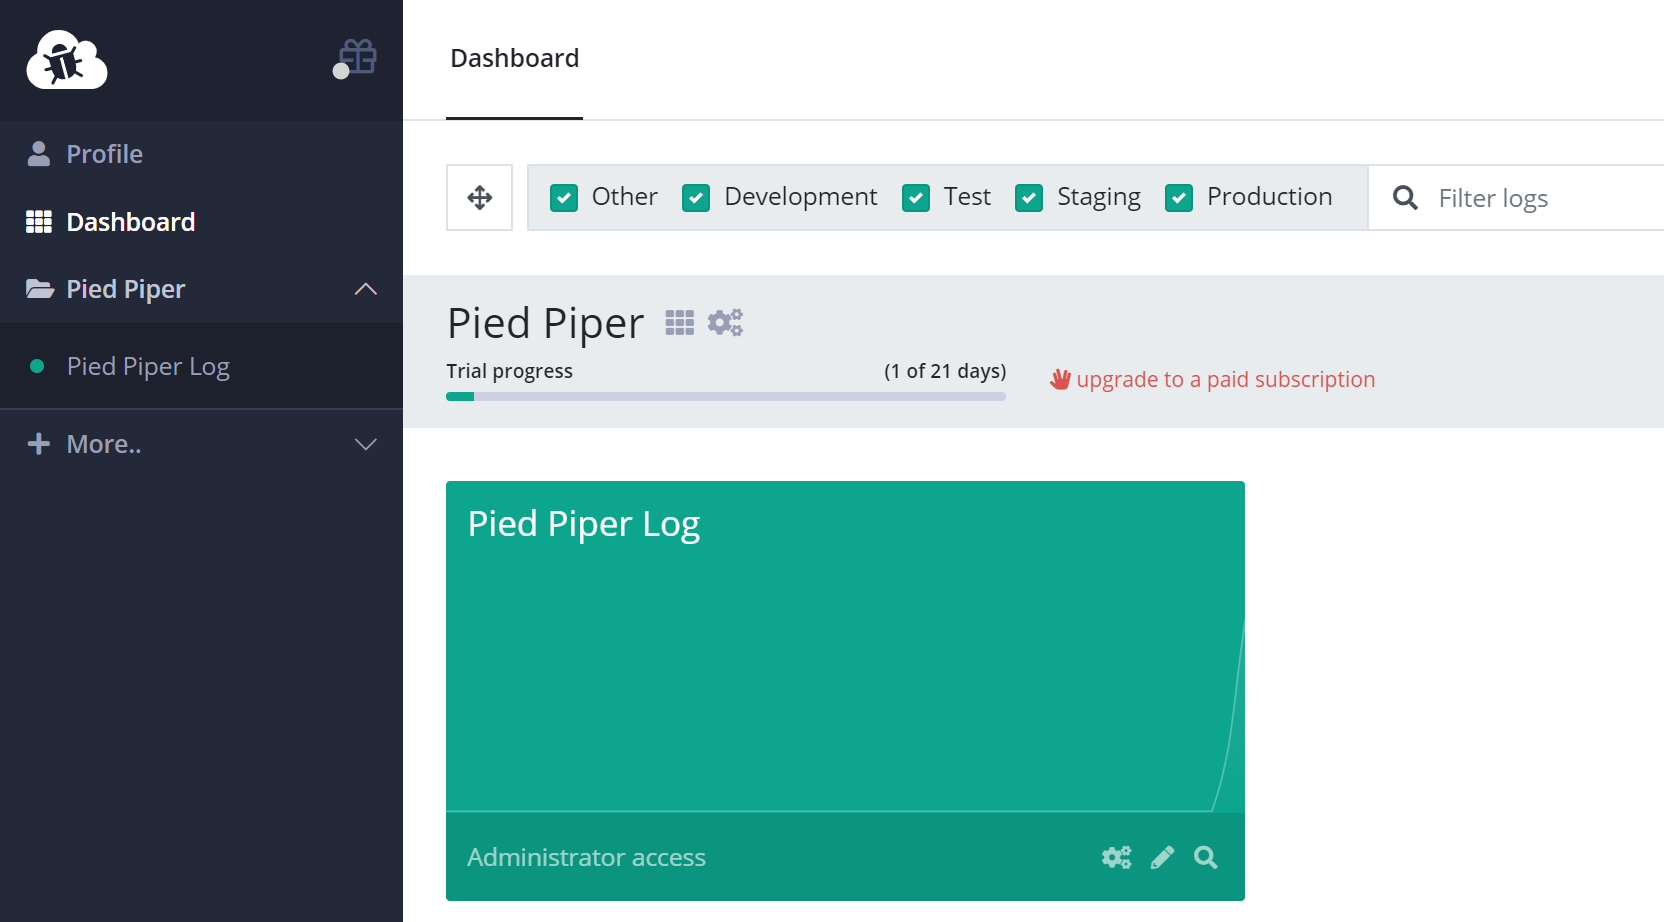Focus the Filter logs search field
The image size is (1664, 922).
click(x=1540, y=198)
